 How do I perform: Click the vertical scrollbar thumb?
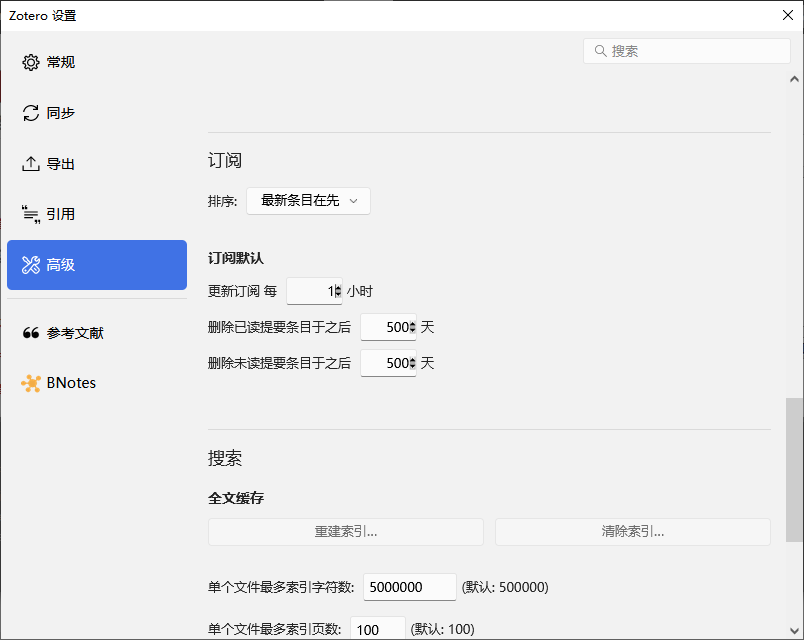pyautogui.click(x=794, y=470)
